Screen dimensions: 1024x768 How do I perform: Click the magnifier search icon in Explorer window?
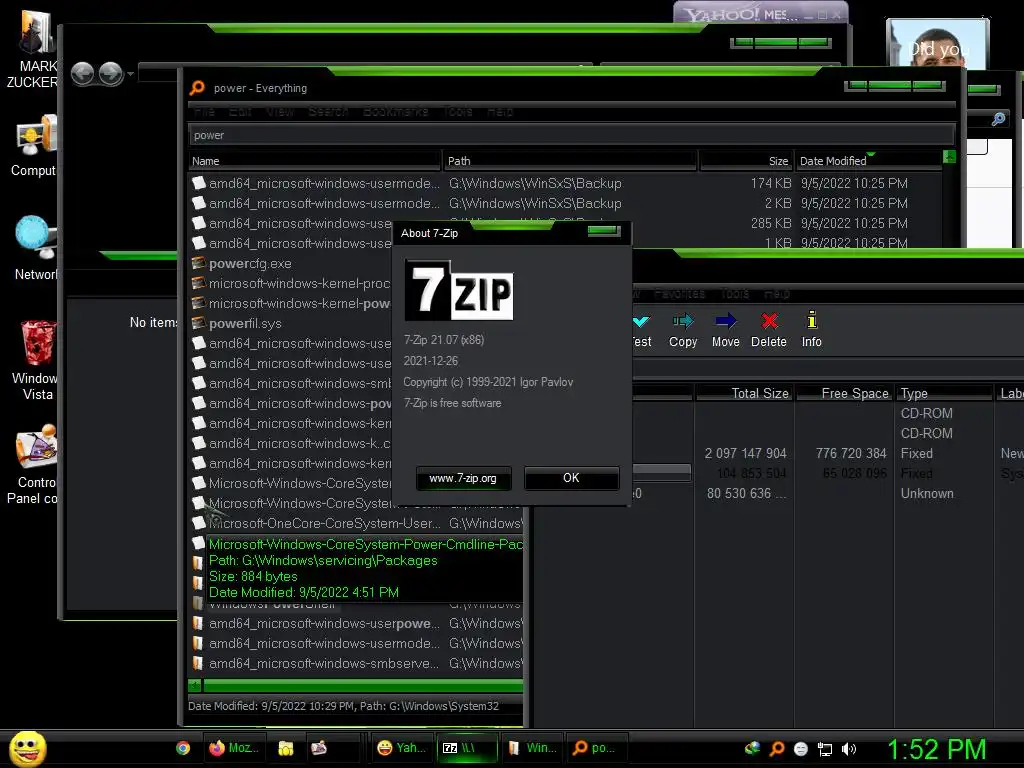tap(999, 119)
